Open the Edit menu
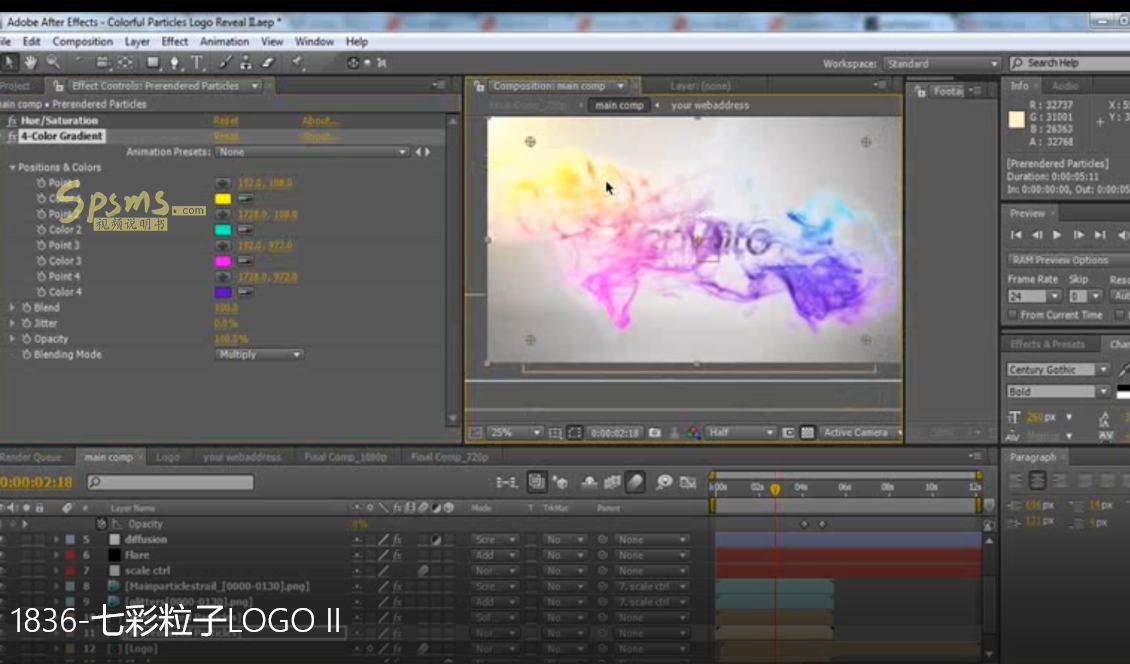Screen dimensions: 1130x664 click(x=32, y=42)
